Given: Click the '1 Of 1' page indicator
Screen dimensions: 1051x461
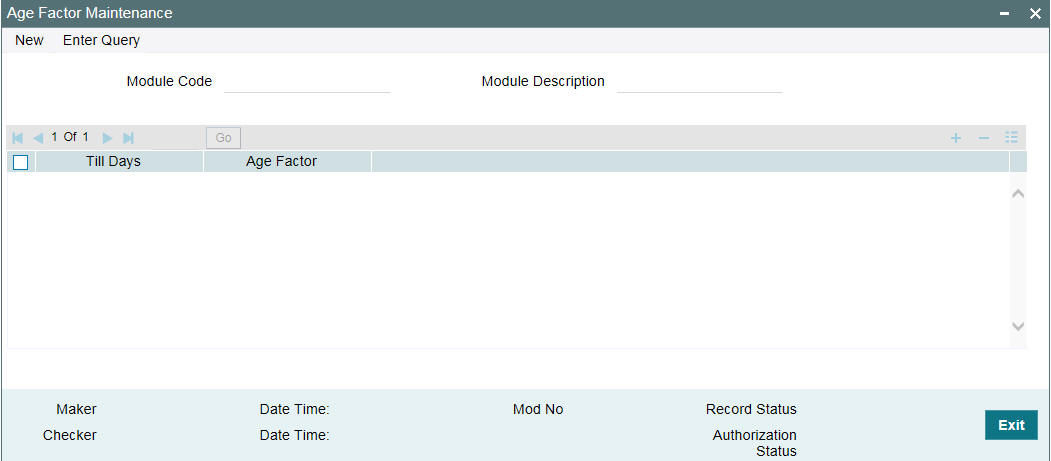Looking at the screenshot, I should [x=70, y=137].
